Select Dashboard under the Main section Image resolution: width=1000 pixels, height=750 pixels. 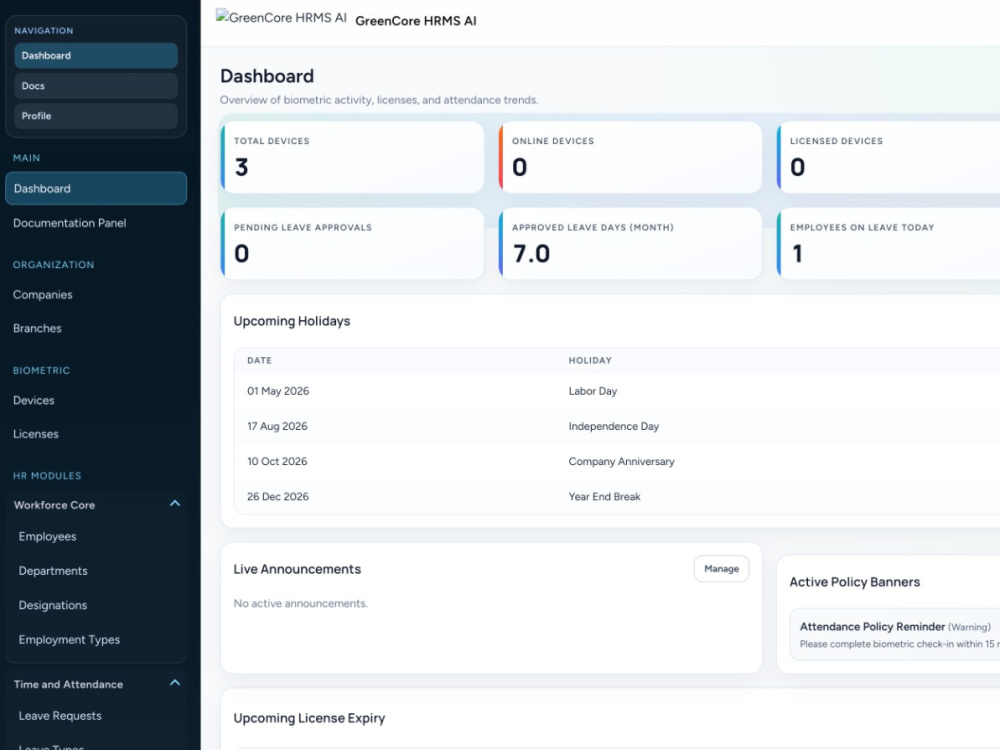coord(96,188)
